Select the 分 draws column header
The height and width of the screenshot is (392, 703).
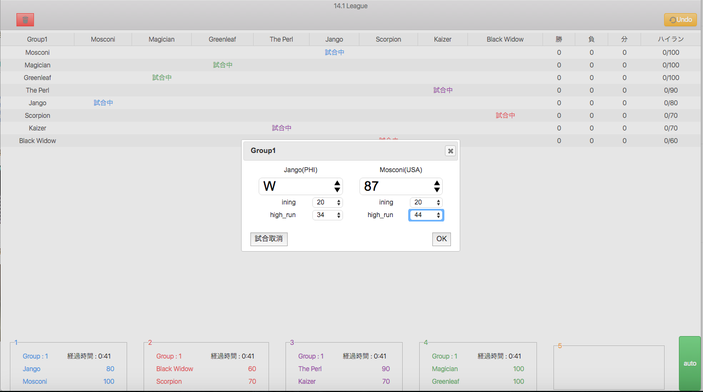(624, 39)
